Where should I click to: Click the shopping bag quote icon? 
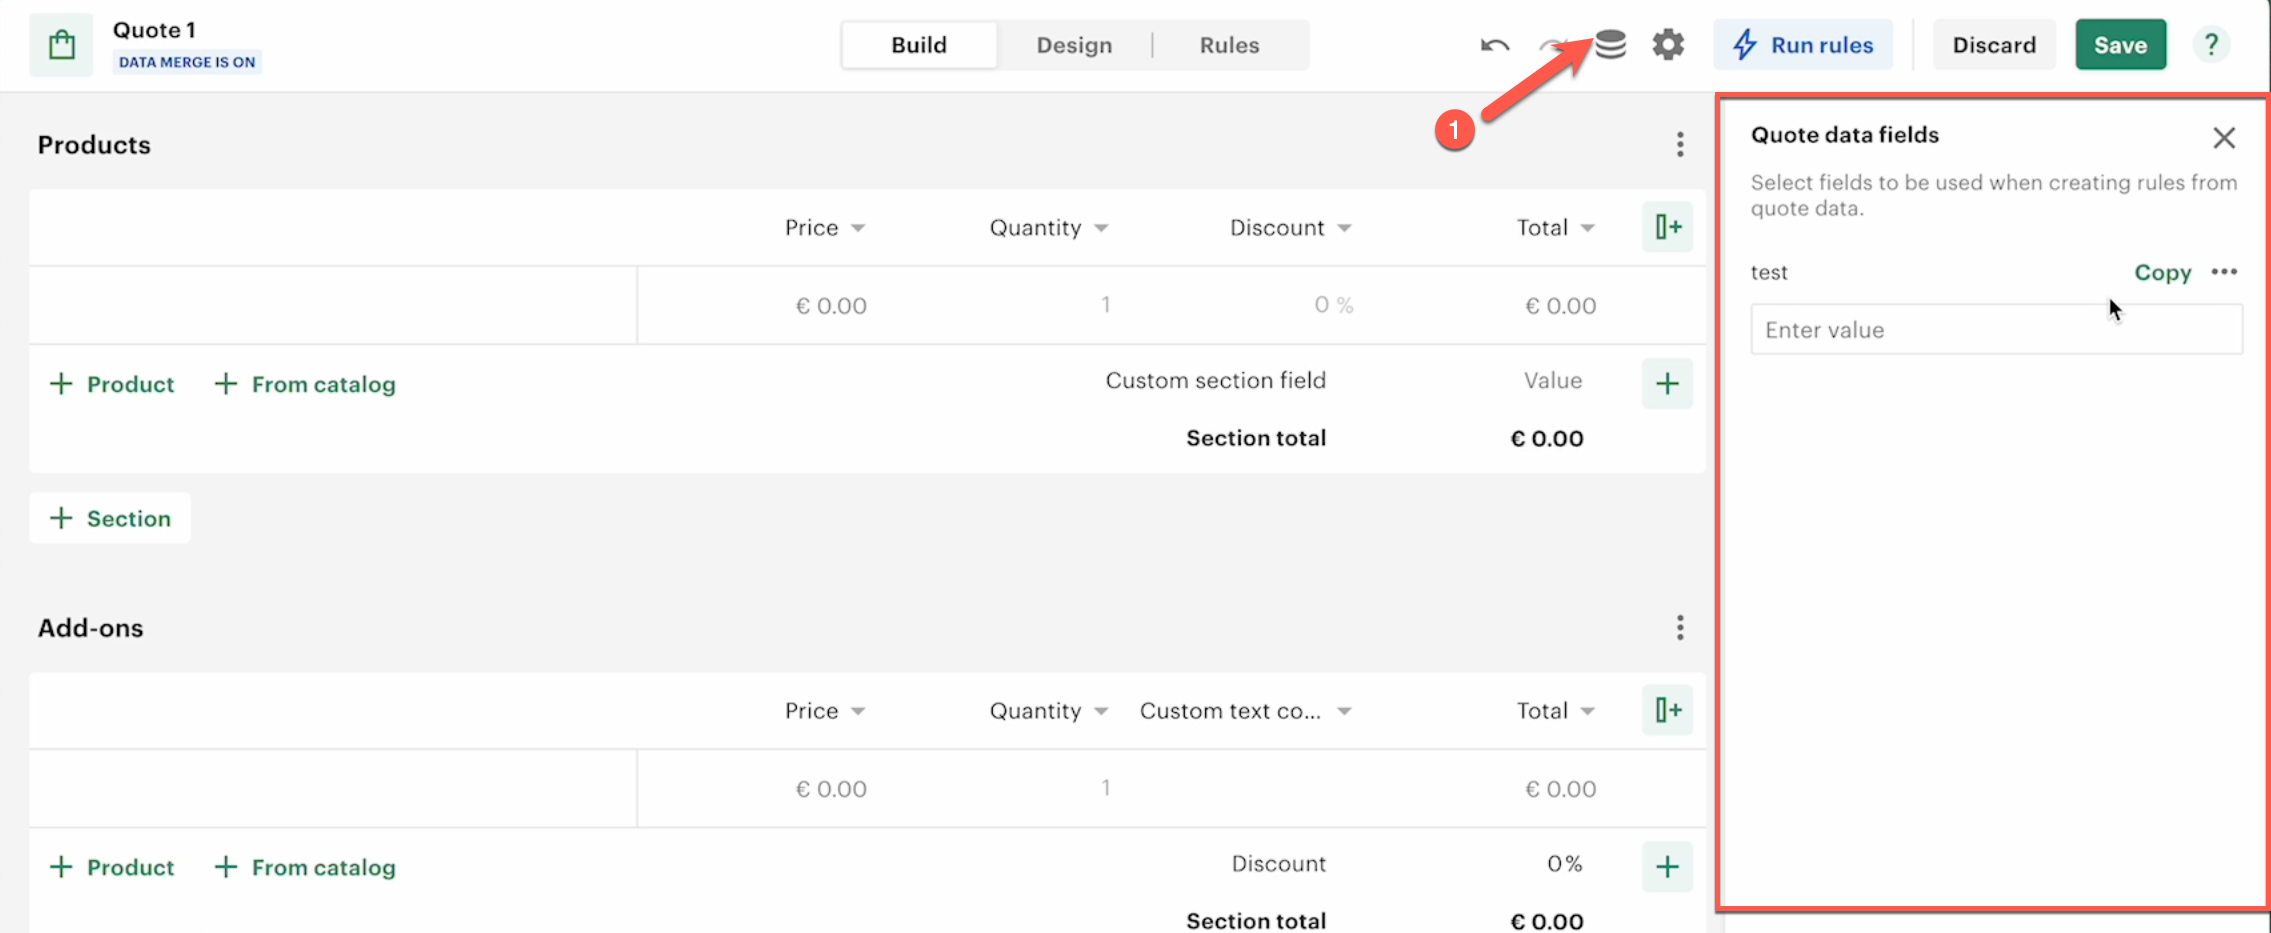pos(62,45)
